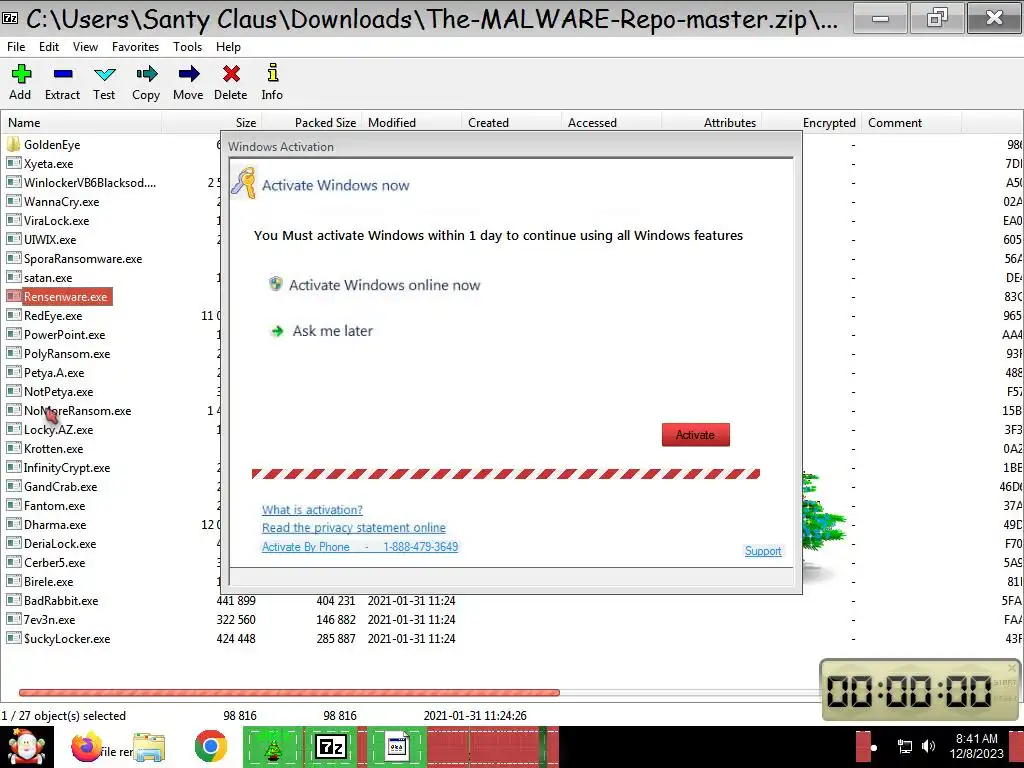Click the Support link
The image size is (1024, 768).
[x=763, y=551]
